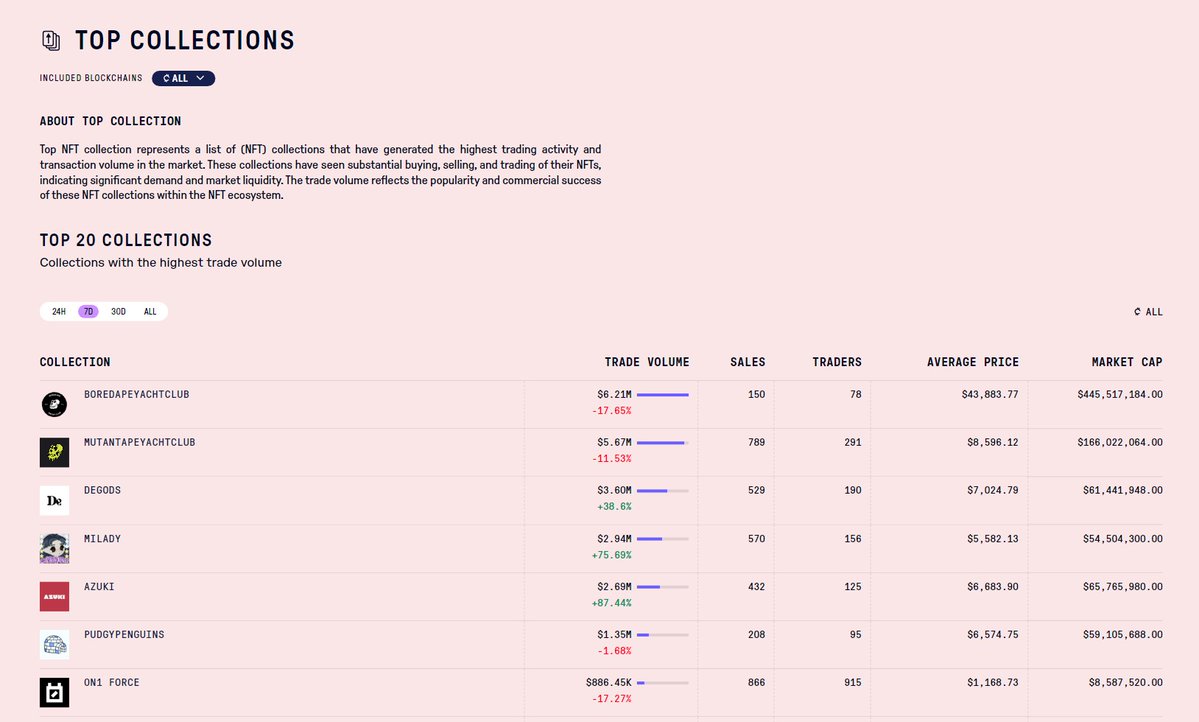
Task: Open the AZUKI collection name
Action: coord(99,587)
